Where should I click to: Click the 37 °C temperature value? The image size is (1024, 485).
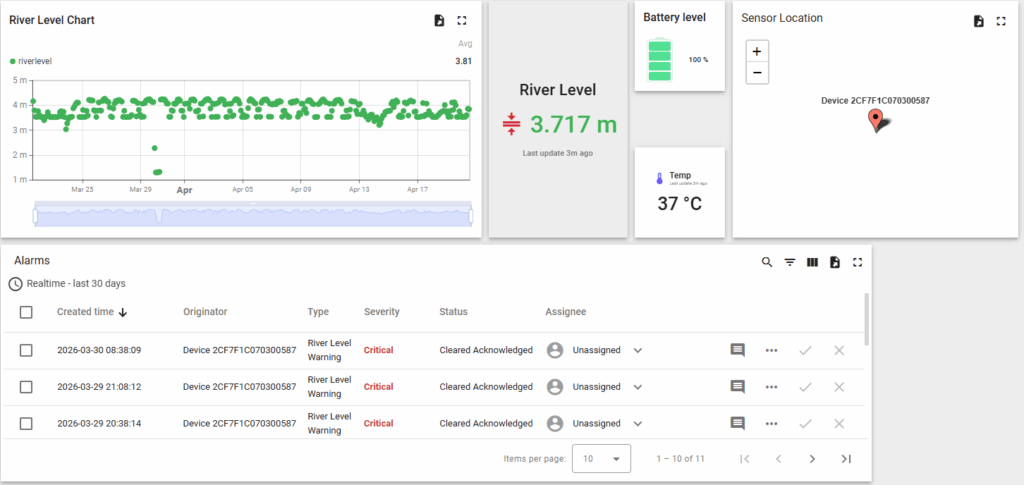(x=680, y=204)
